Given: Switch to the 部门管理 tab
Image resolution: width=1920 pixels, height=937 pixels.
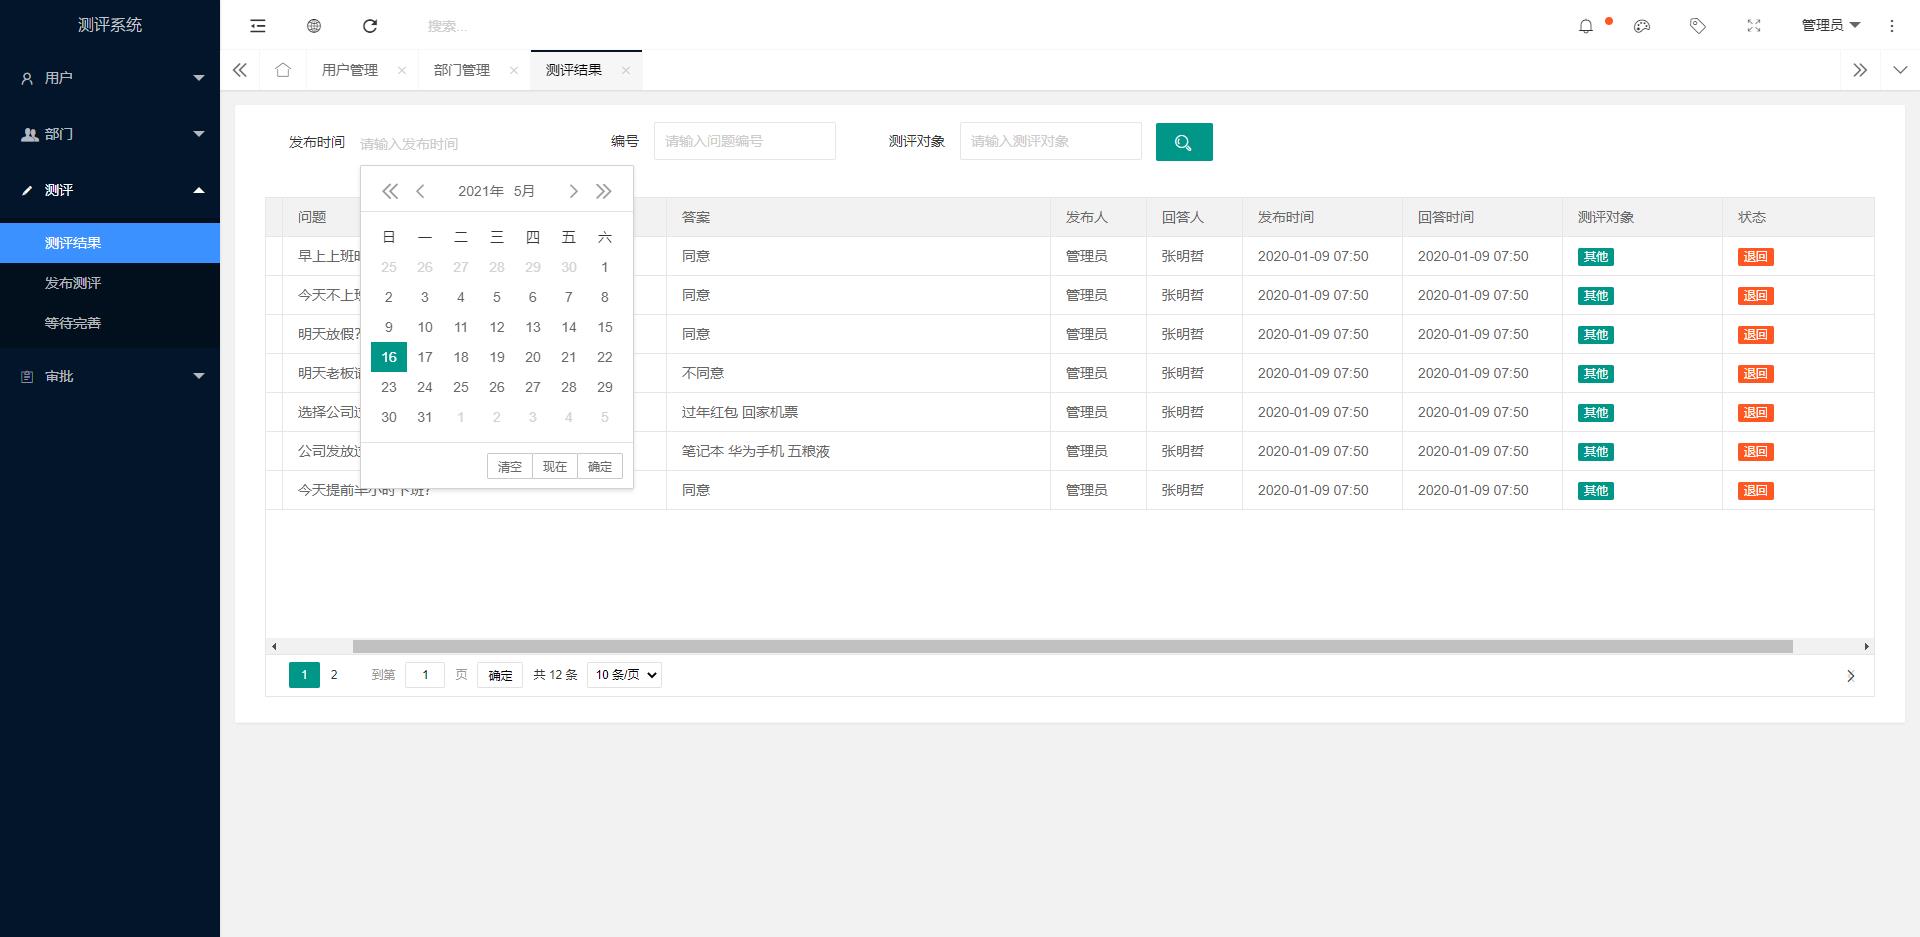Looking at the screenshot, I should click(x=462, y=70).
